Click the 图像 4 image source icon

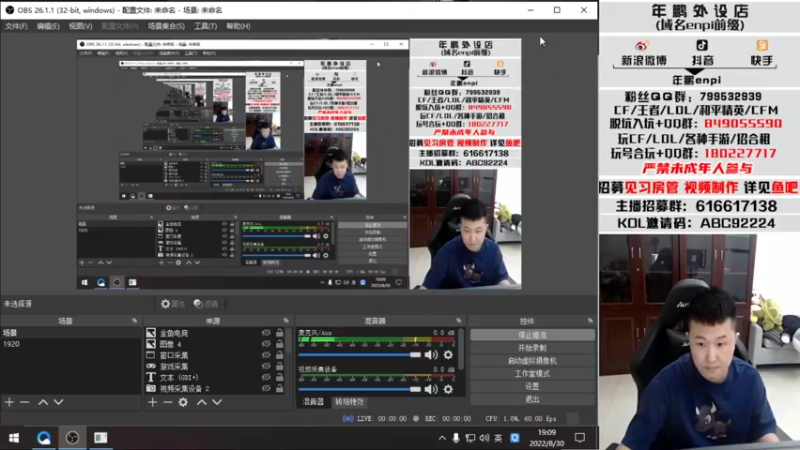(x=151, y=344)
